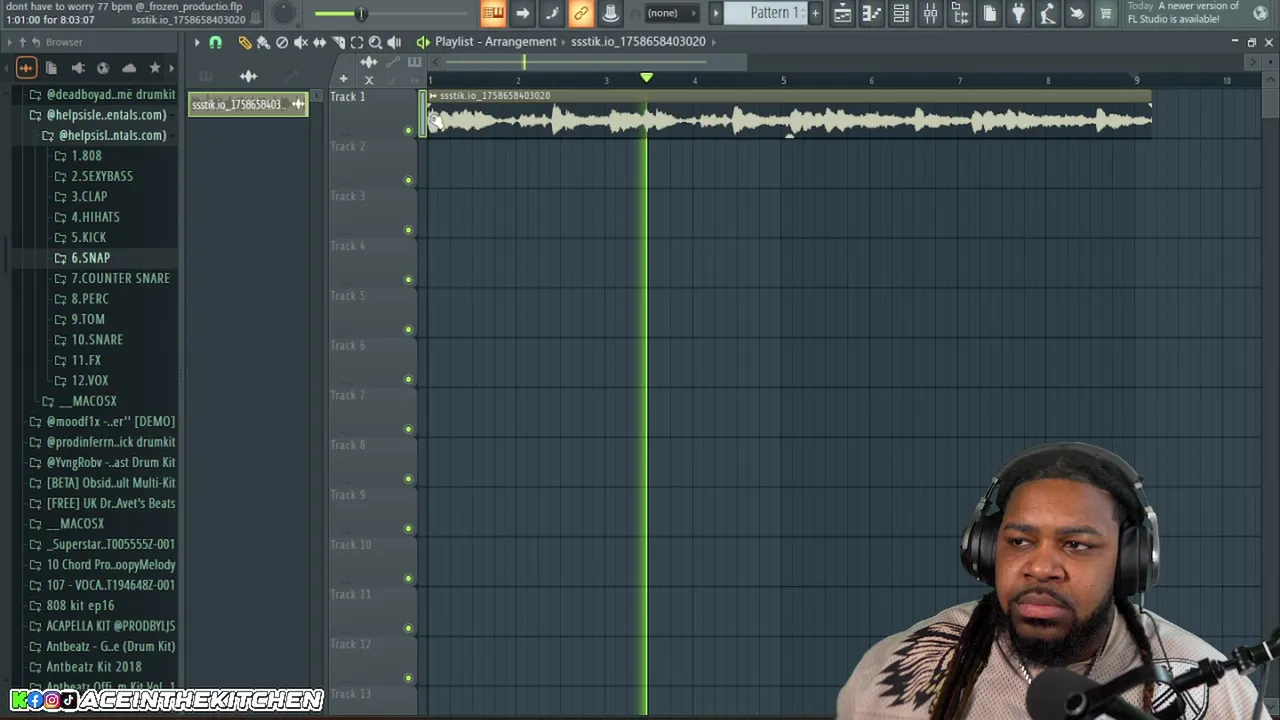This screenshot has width=1280, height=720.
Task: Select the 4.HIHATS folder
Action: coord(87,217)
